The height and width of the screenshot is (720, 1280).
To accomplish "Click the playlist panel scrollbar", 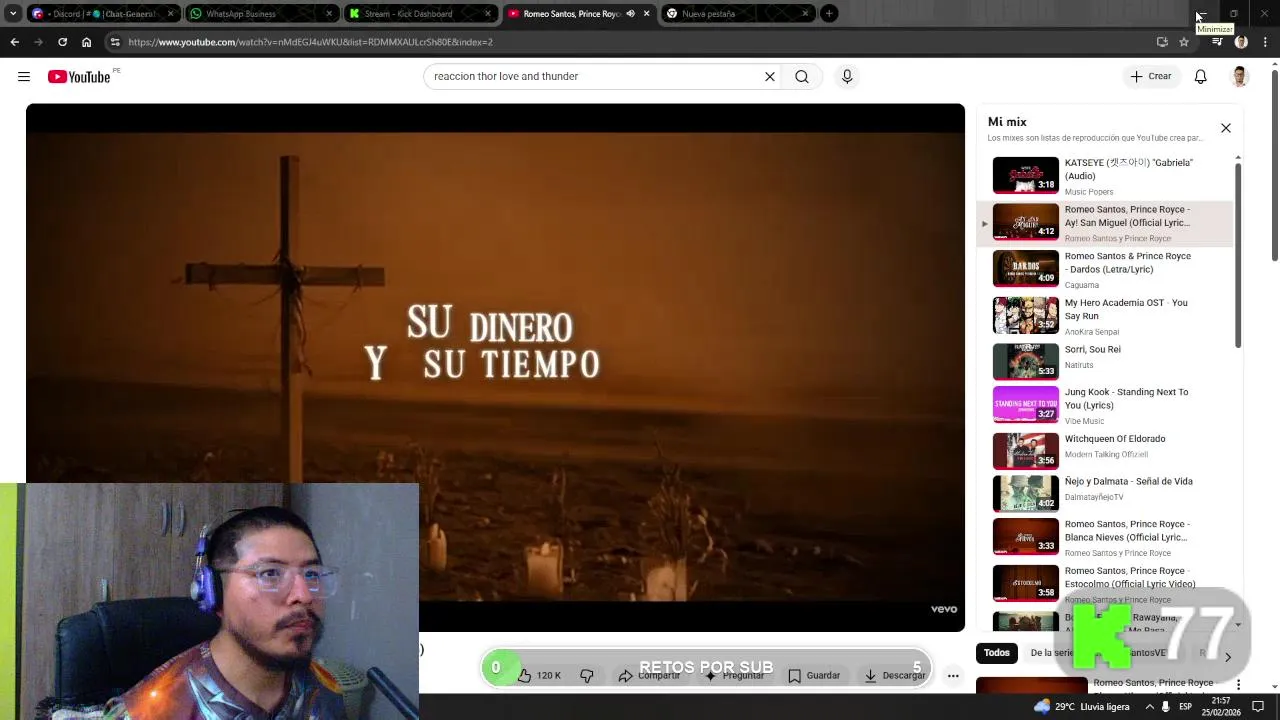I will click(x=1238, y=255).
